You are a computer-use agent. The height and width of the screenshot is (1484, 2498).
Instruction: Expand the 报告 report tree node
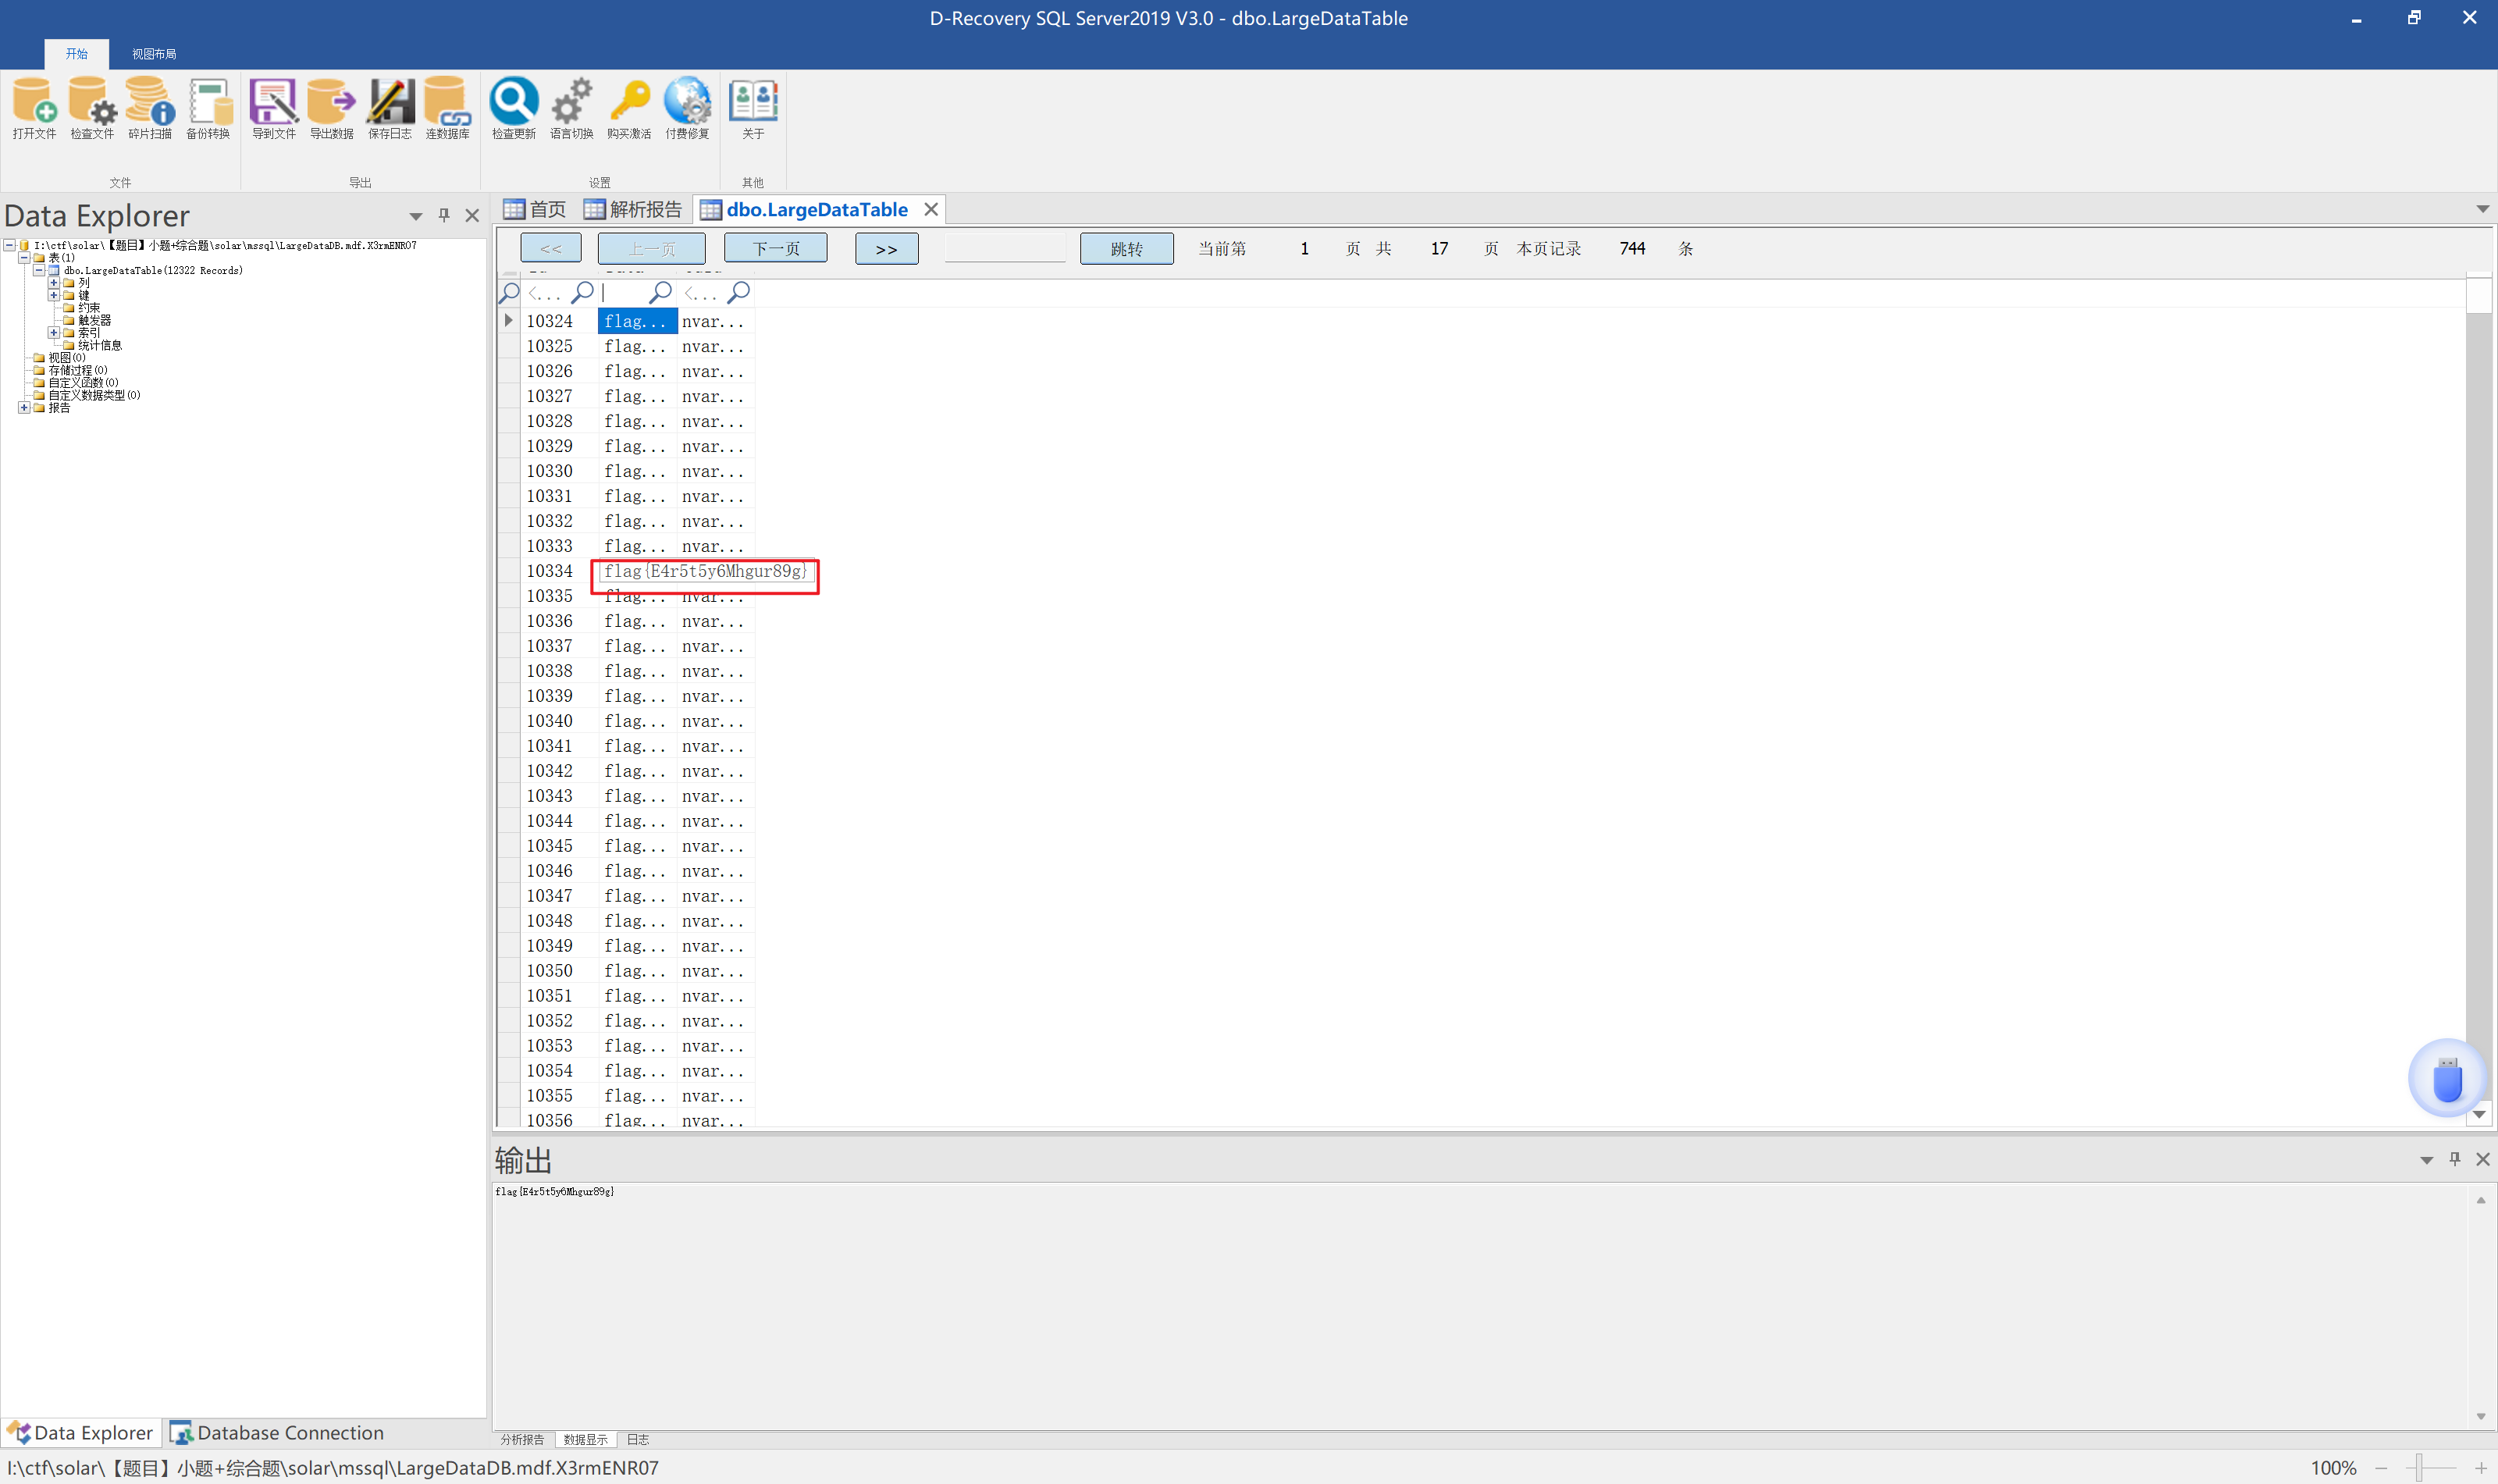[24, 407]
